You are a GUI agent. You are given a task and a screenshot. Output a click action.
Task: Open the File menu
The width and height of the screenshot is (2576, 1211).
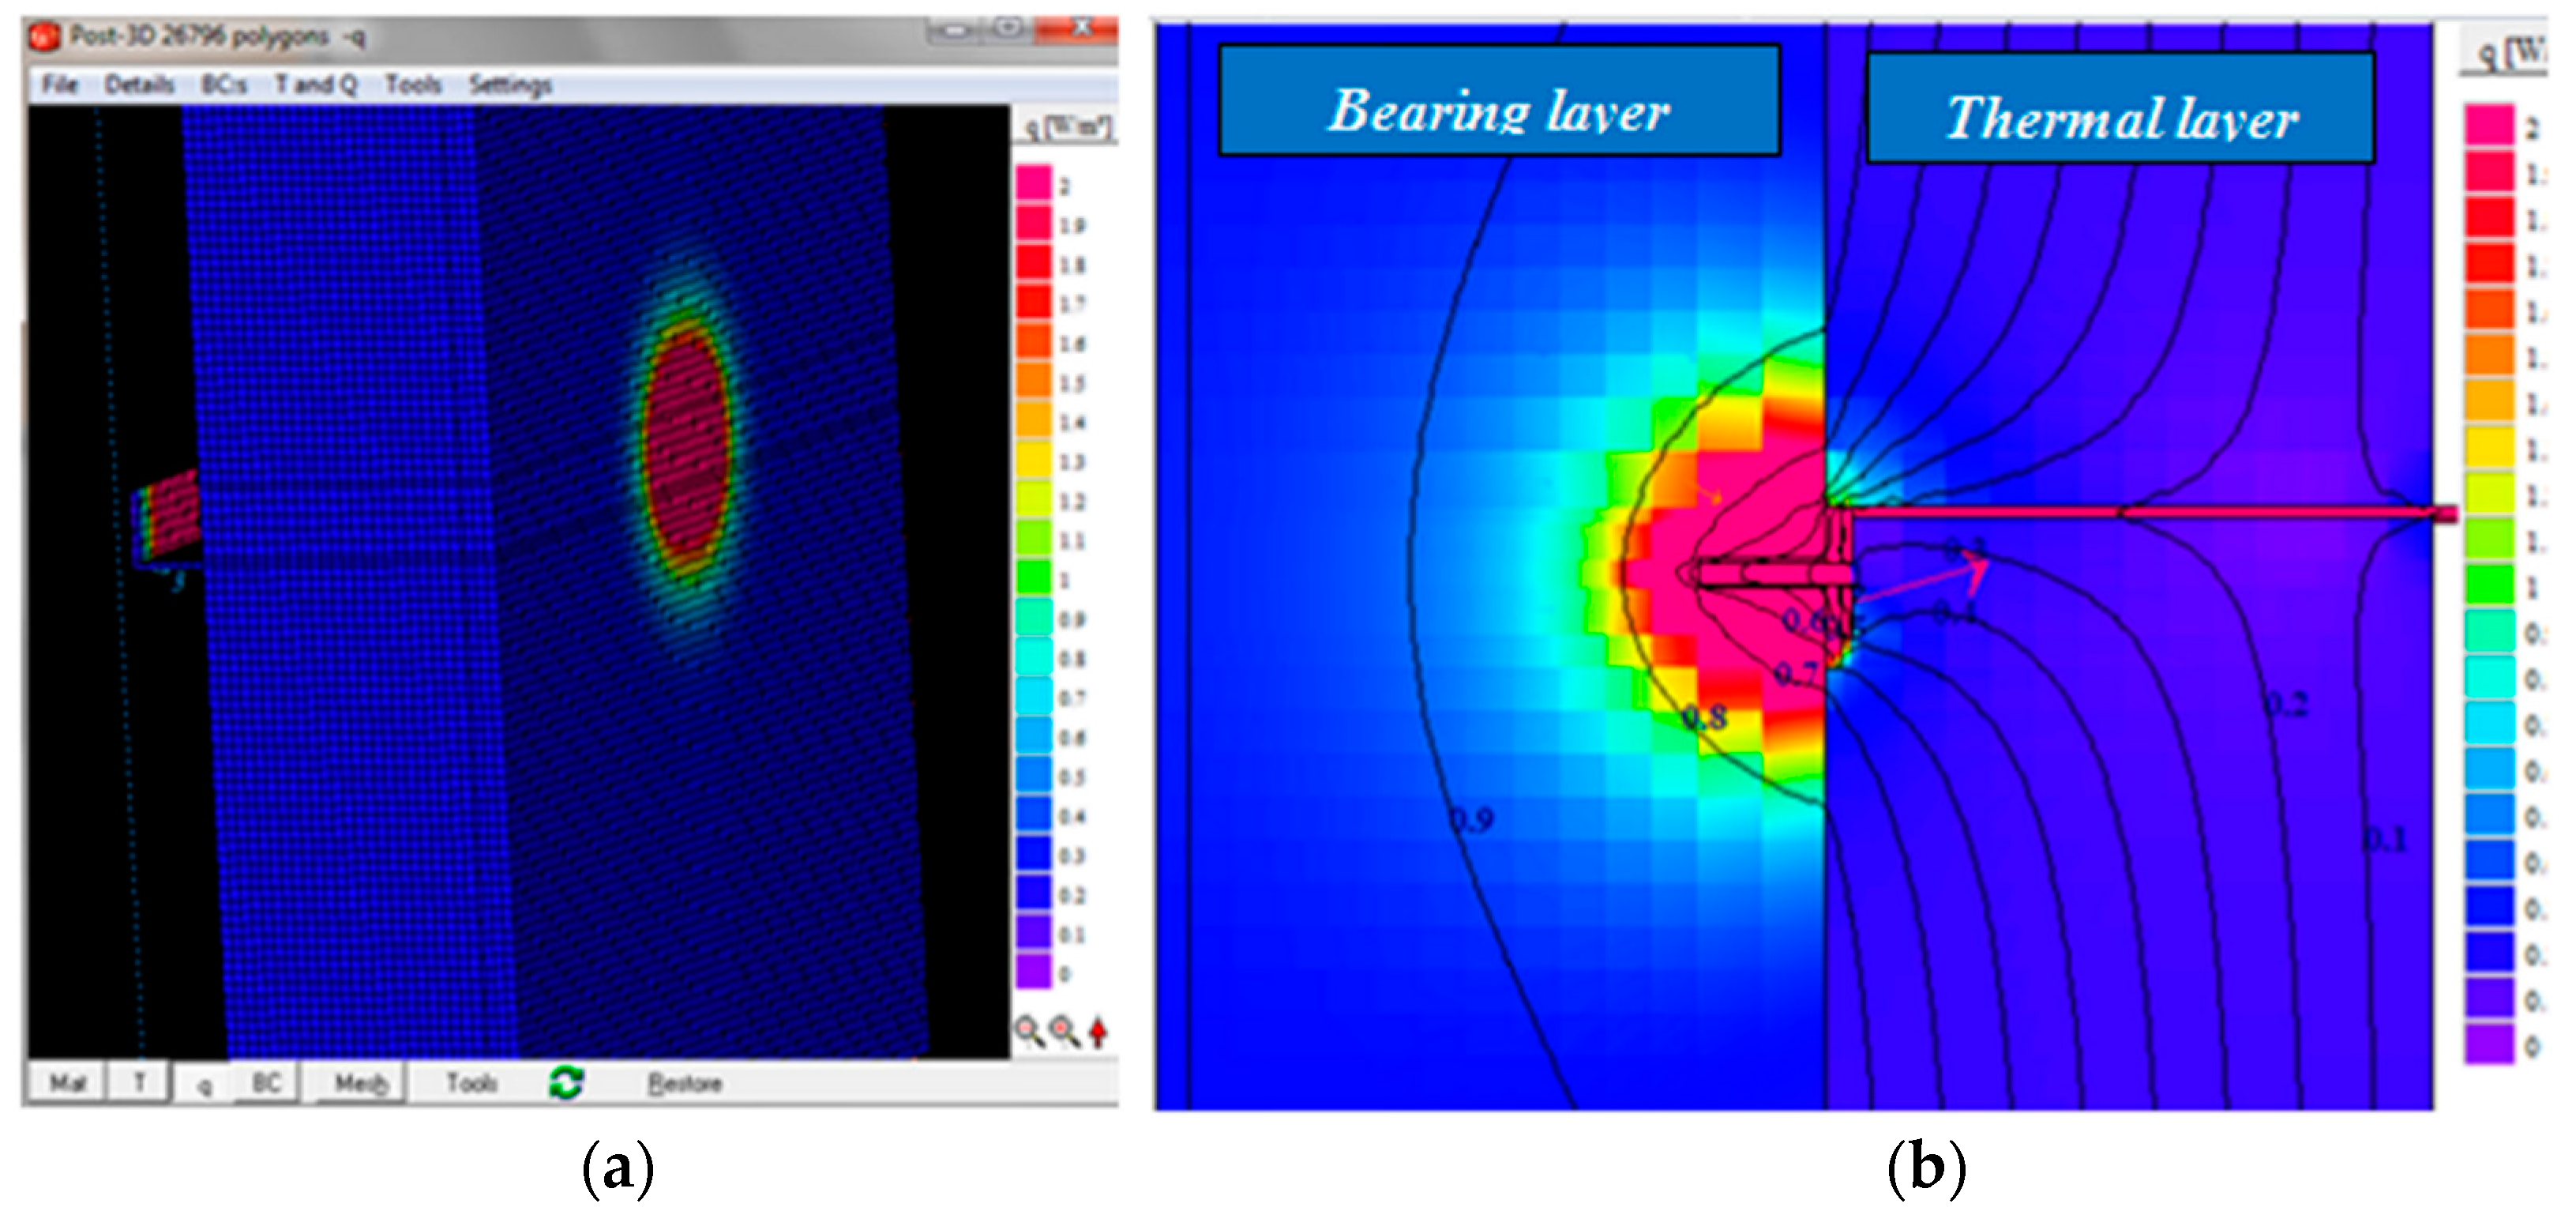click(59, 84)
